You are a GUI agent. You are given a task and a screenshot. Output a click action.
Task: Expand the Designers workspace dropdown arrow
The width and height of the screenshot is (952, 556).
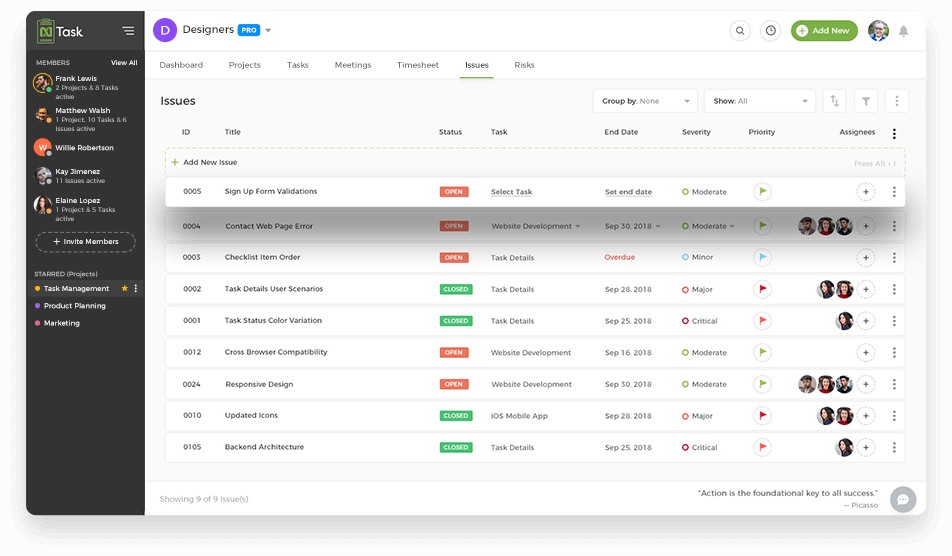pos(268,30)
